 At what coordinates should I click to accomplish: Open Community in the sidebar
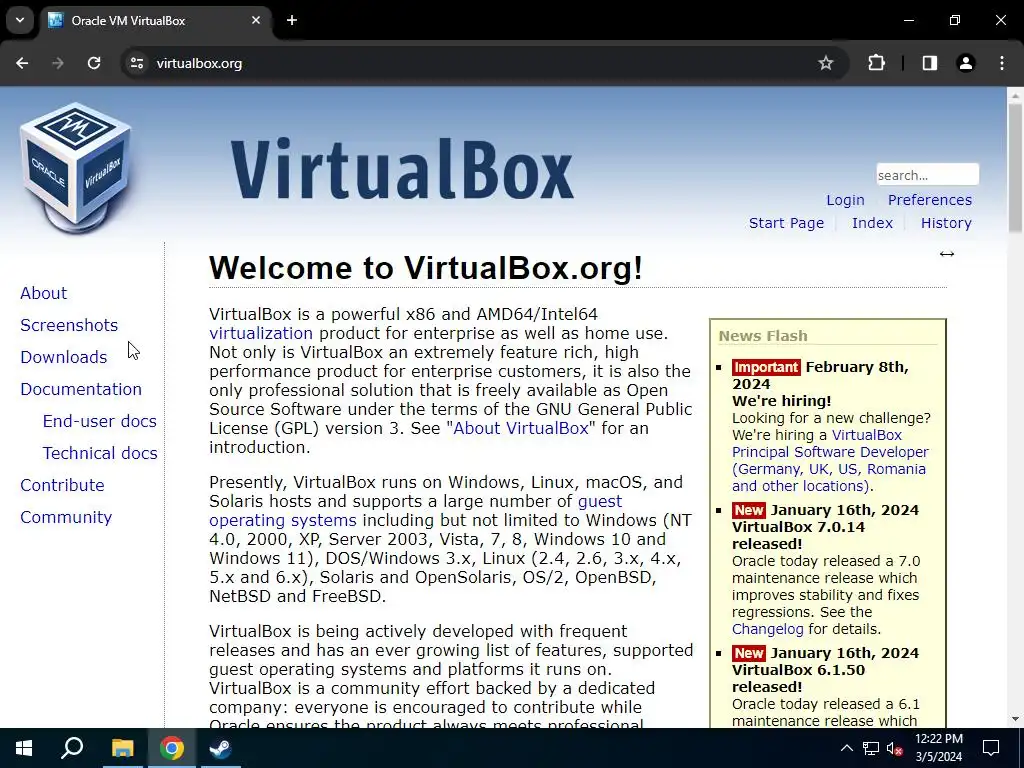coord(66,517)
